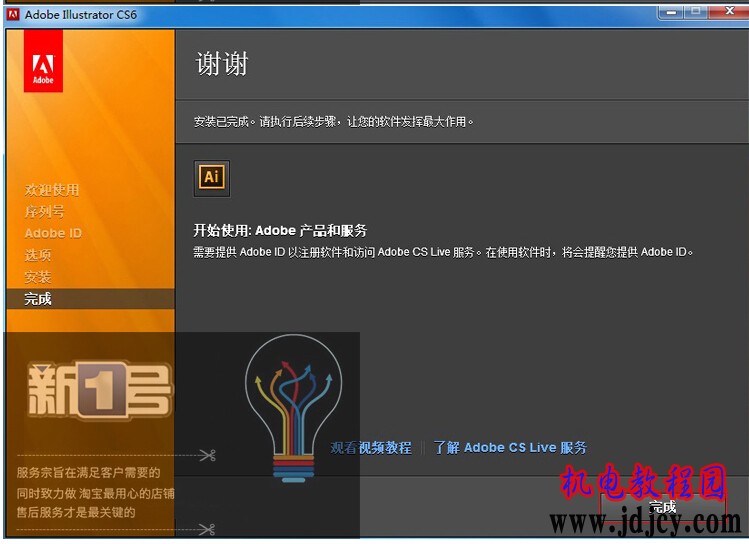Click the Ai Illustrator product icon

(212, 178)
